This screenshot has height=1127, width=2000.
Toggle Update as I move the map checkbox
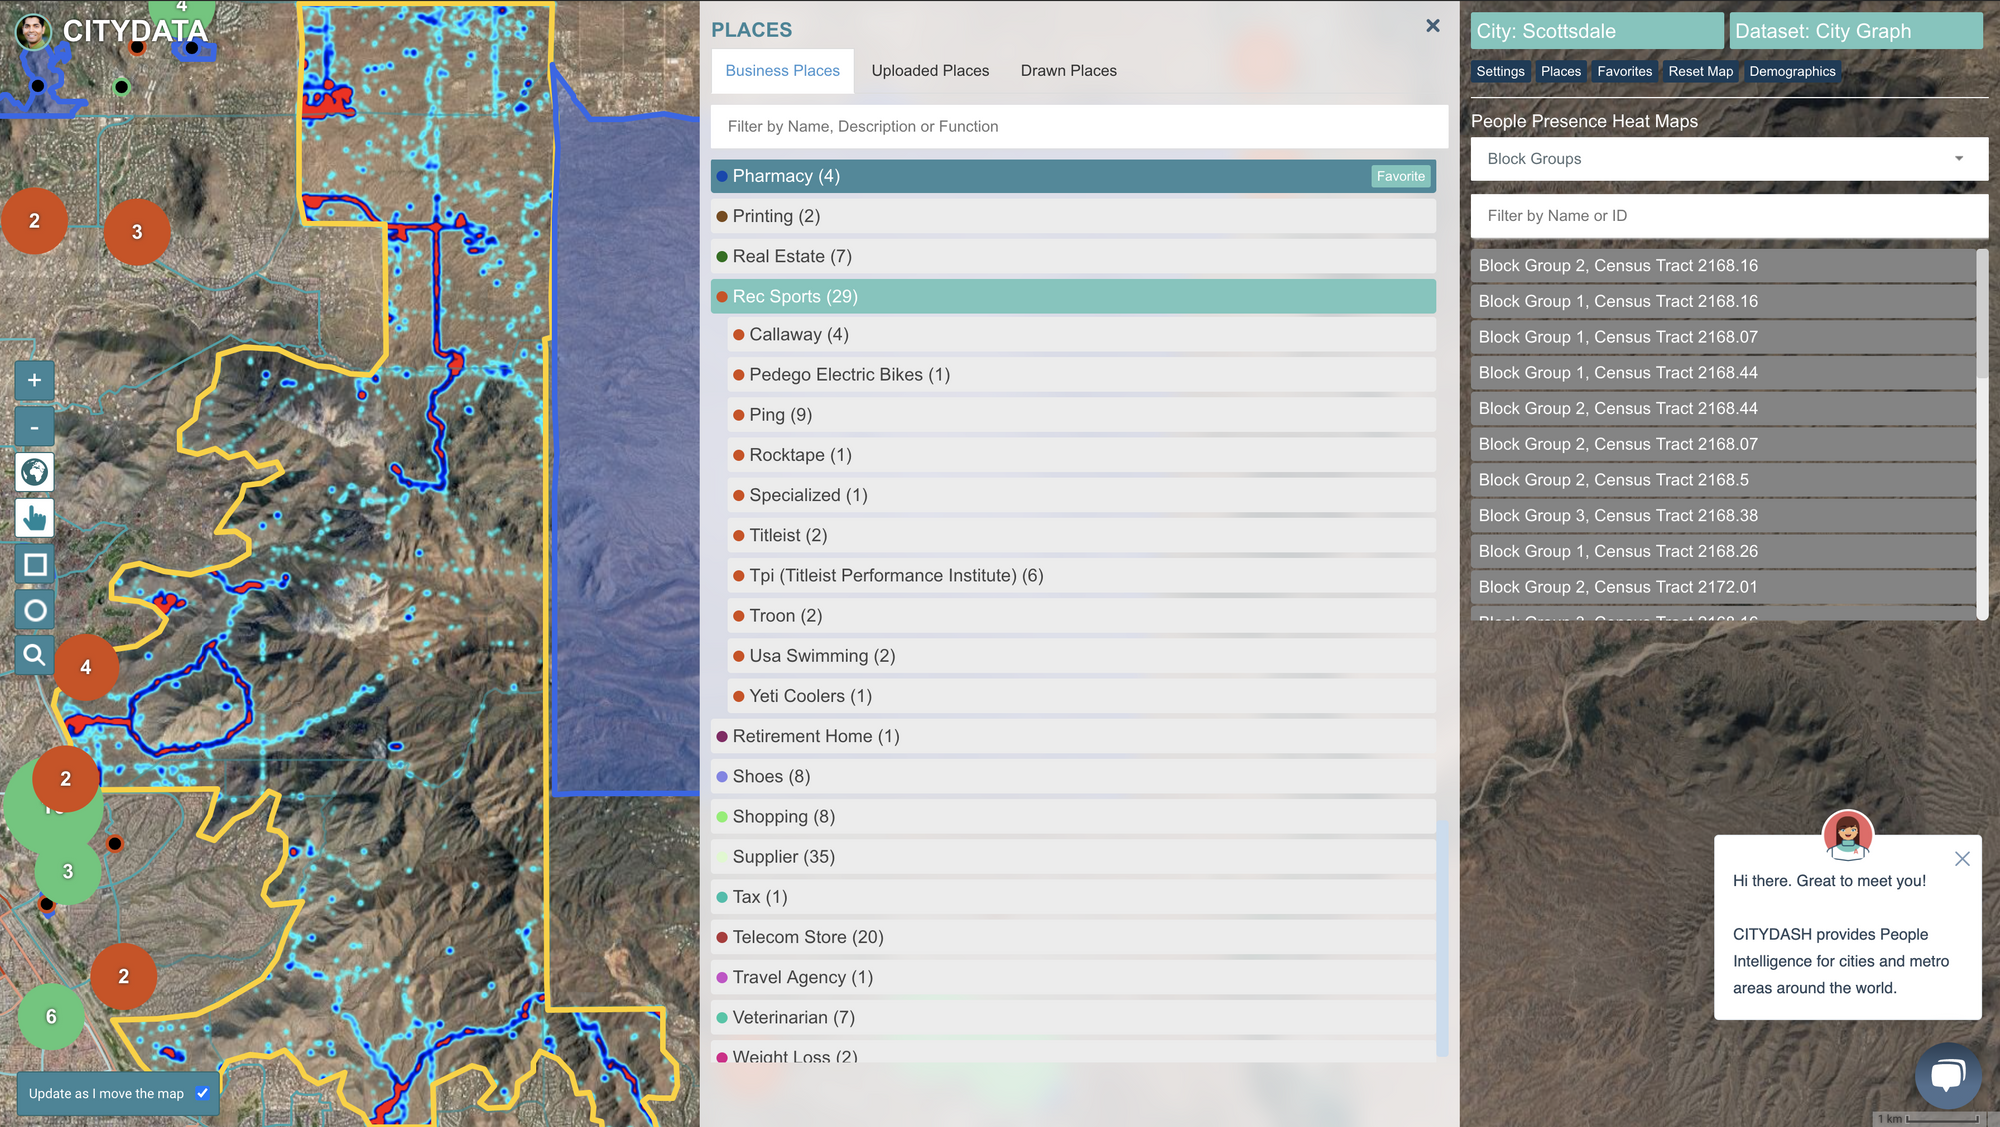(203, 1093)
